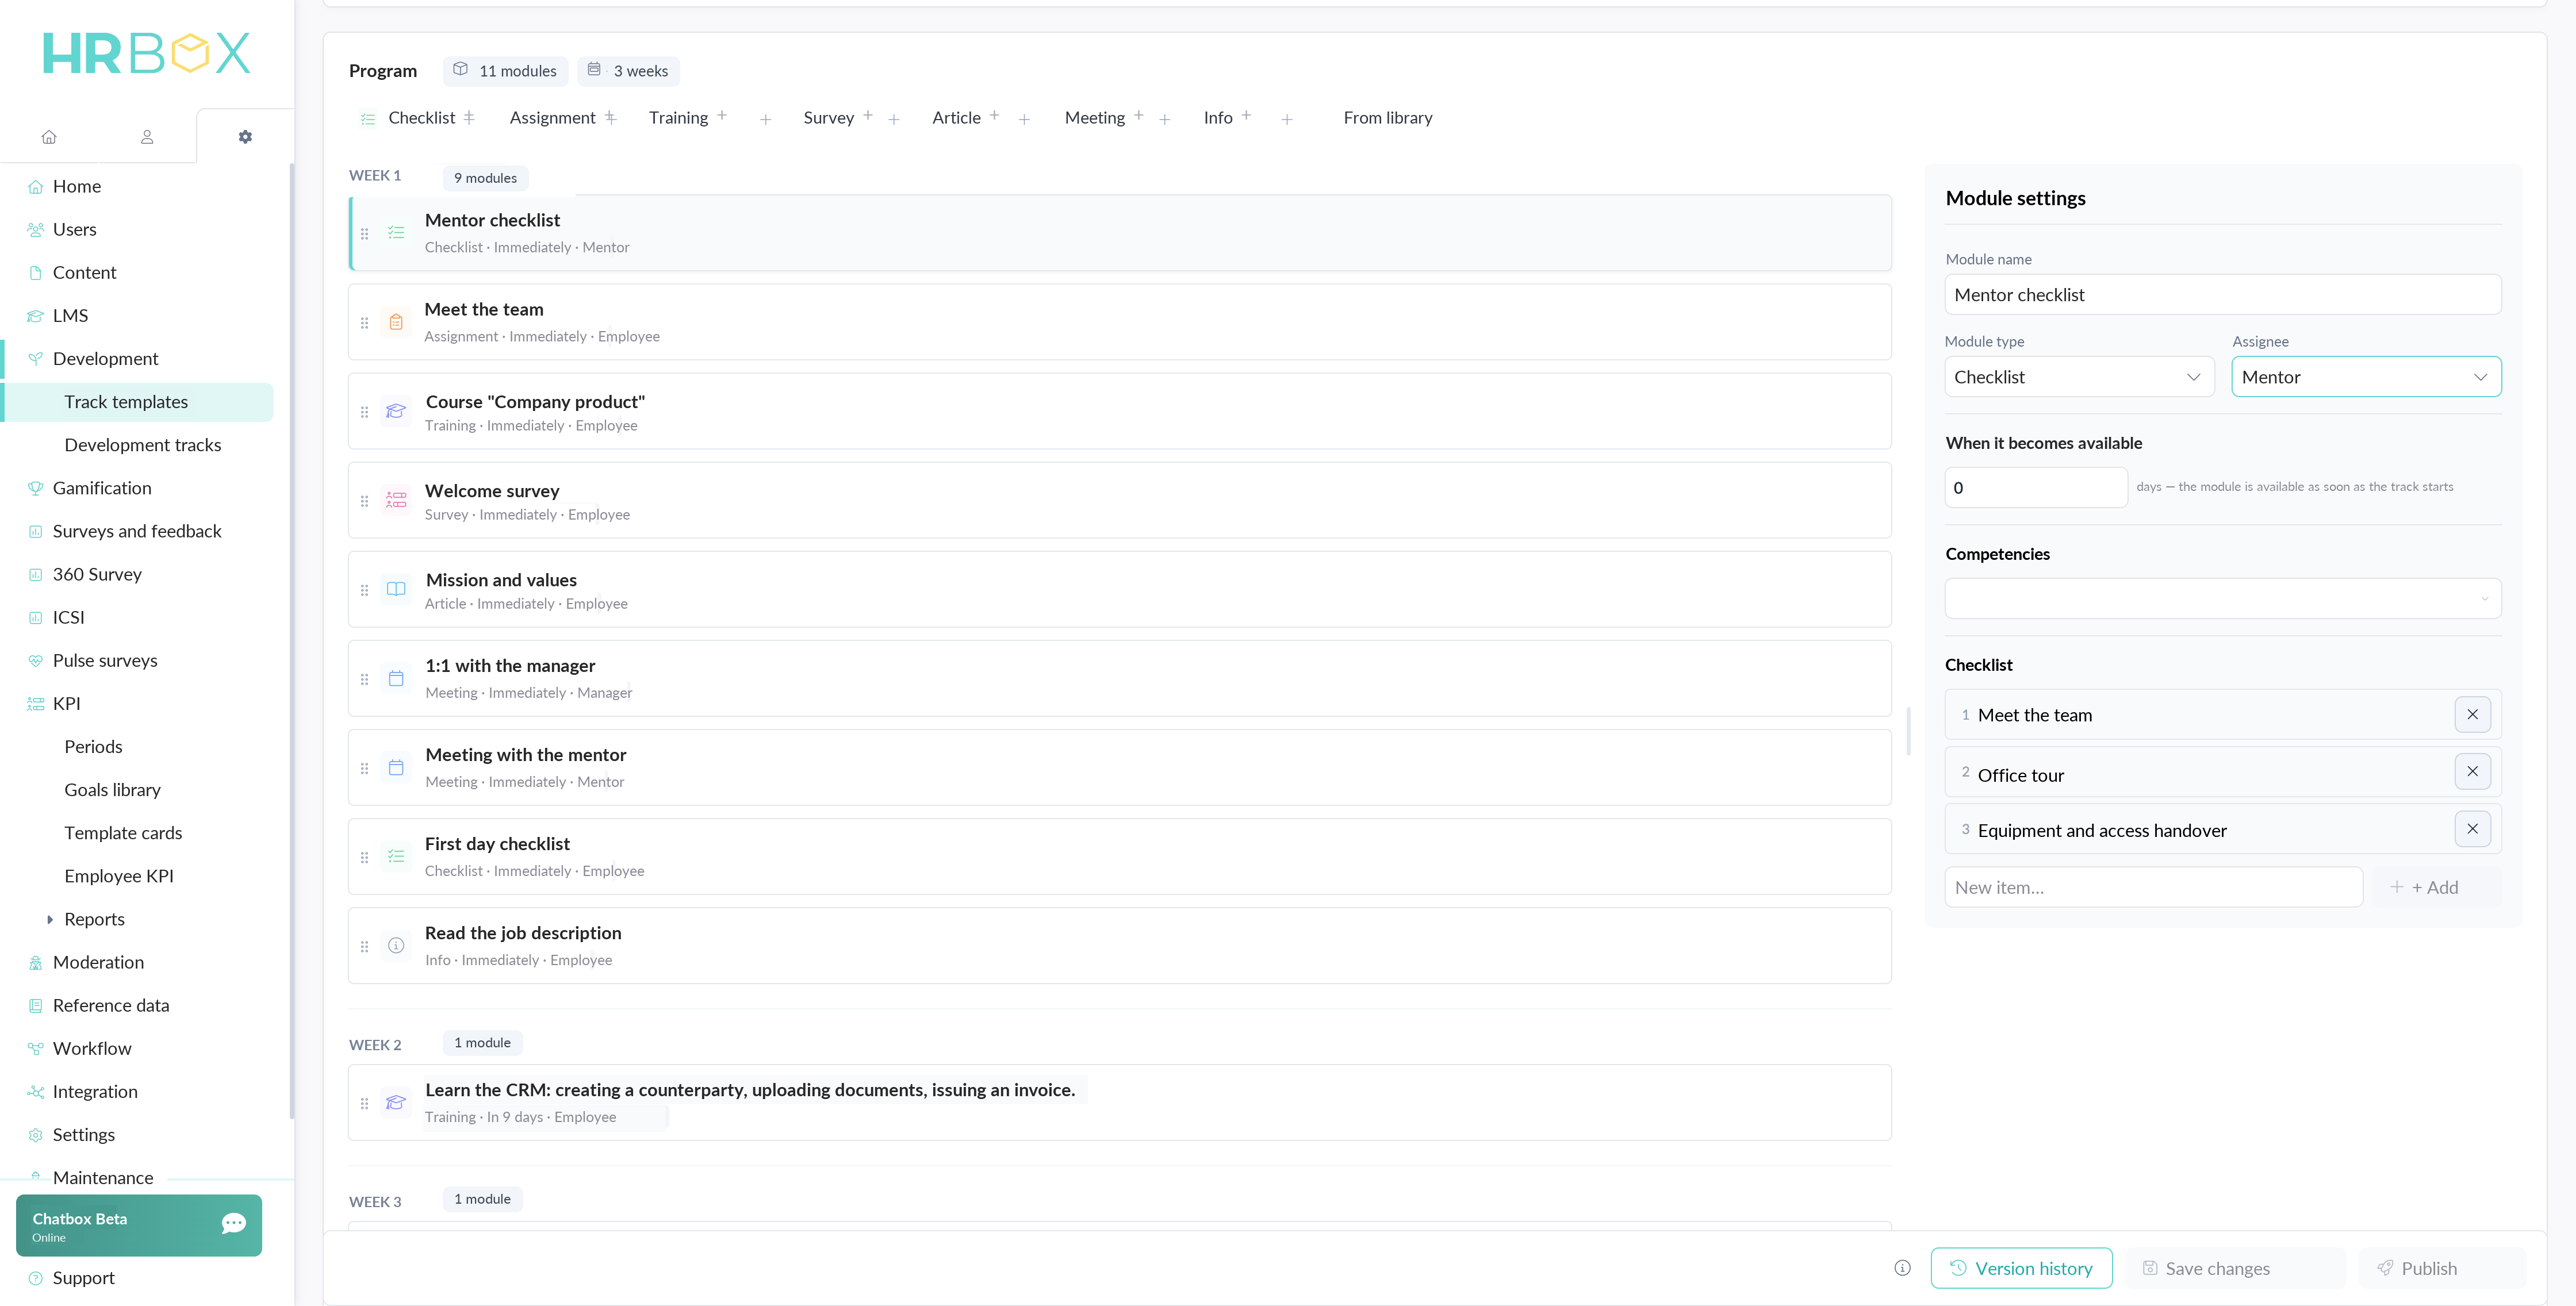Add a Checklist module
Screen dimensions: 2576x1306
418,118
